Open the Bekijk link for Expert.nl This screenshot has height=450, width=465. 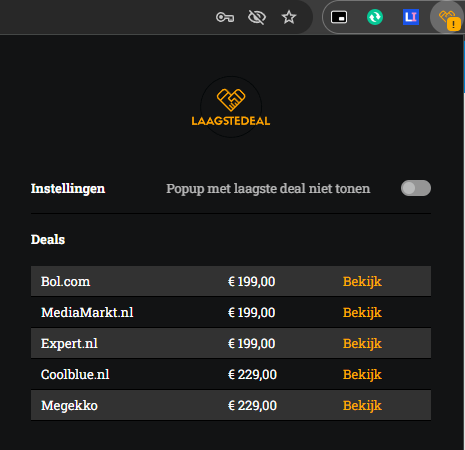(x=362, y=344)
